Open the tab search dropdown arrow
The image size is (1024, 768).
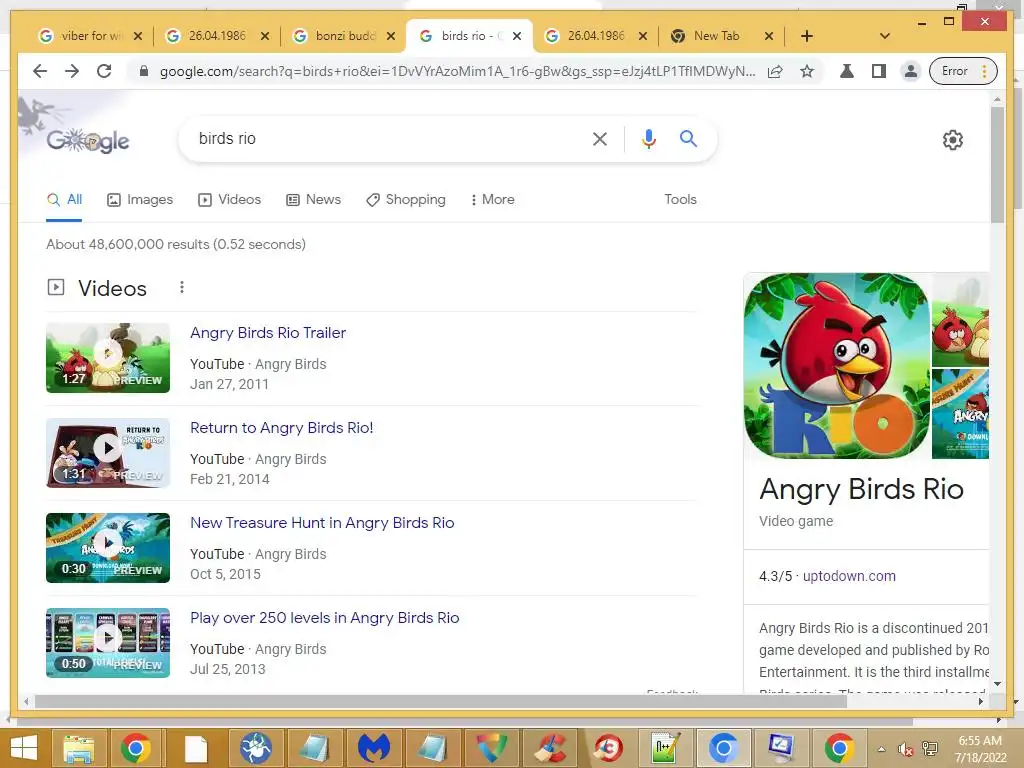(885, 36)
